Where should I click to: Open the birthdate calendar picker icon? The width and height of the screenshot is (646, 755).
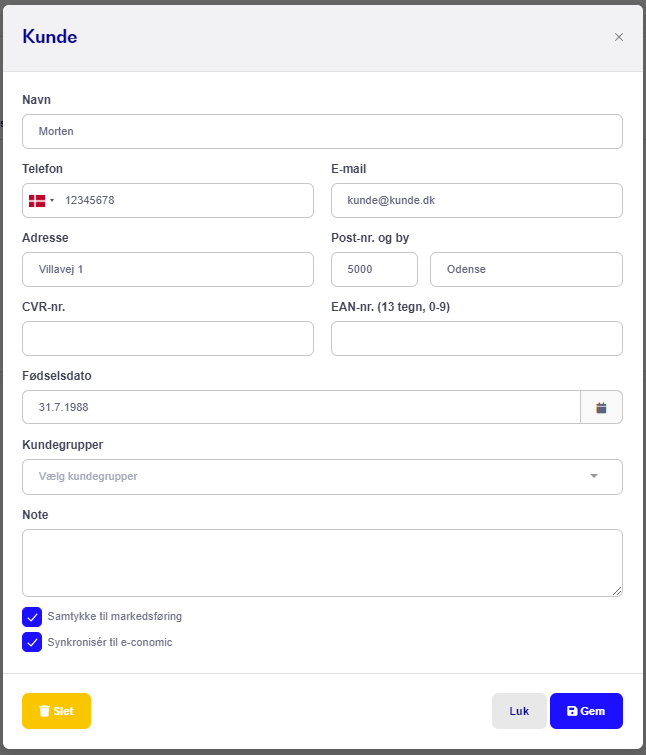click(x=601, y=407)
